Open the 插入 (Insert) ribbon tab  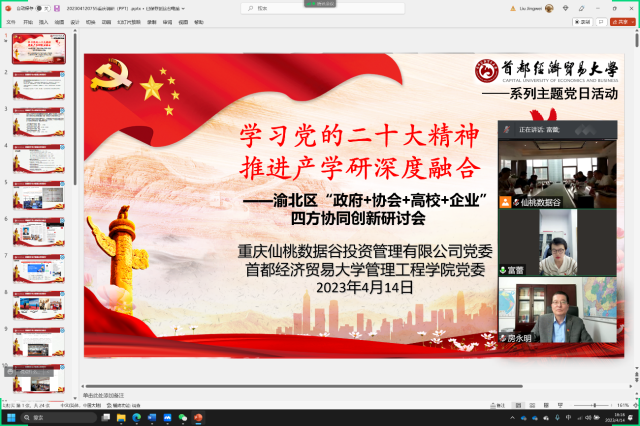41,20
